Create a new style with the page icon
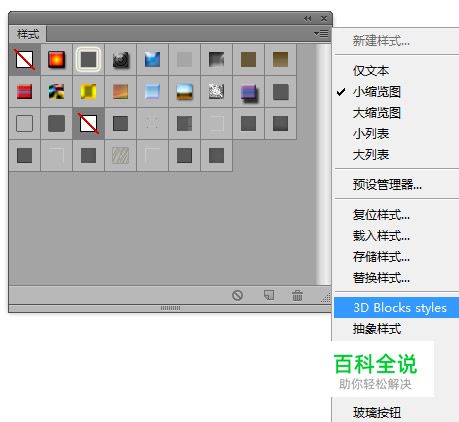The image size is (459, 422). (269, 295)
